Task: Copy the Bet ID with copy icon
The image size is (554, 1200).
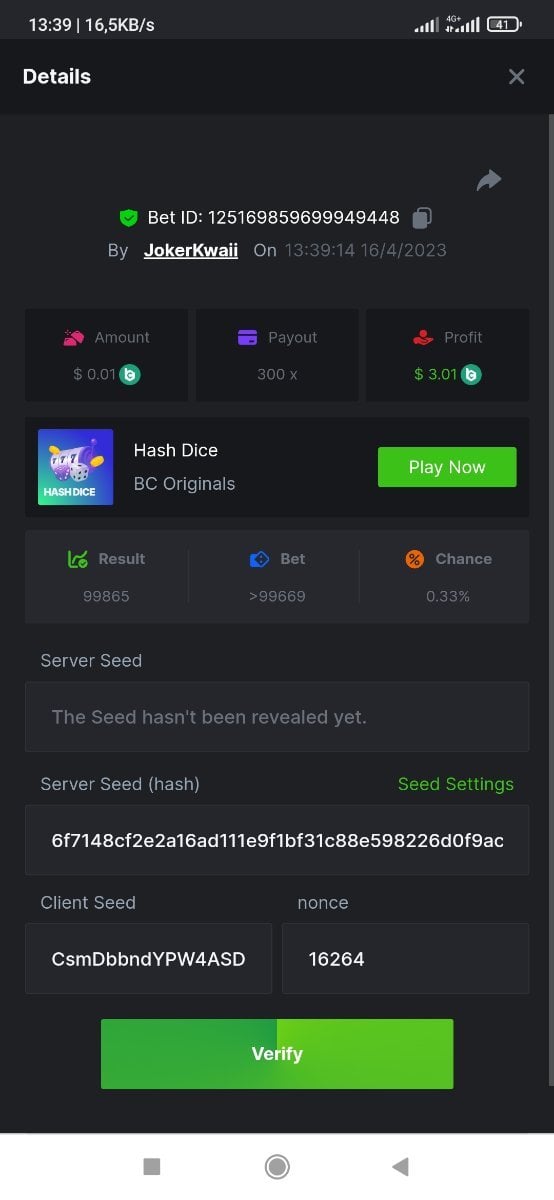Action: coord(422,217)
